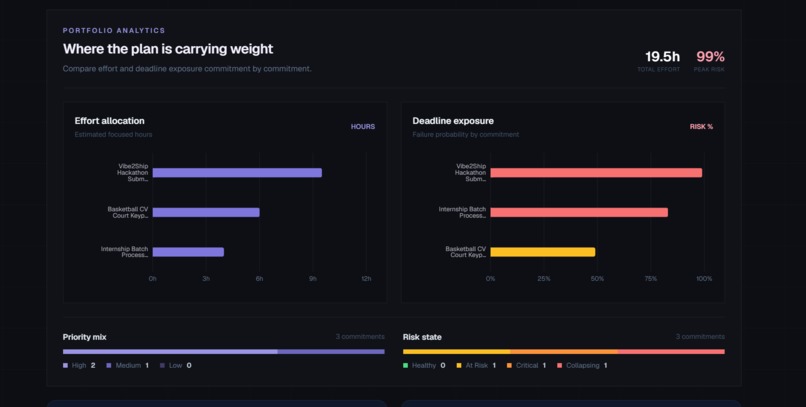Screen dimensions: 806x407
Task: Click the 50% axis tick label
Action: pos(597,279)
